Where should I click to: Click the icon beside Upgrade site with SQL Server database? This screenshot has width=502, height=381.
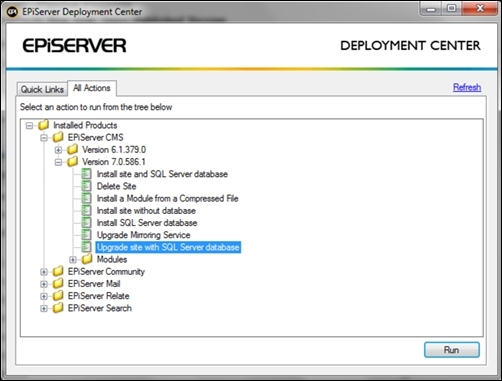coord(86,247)
